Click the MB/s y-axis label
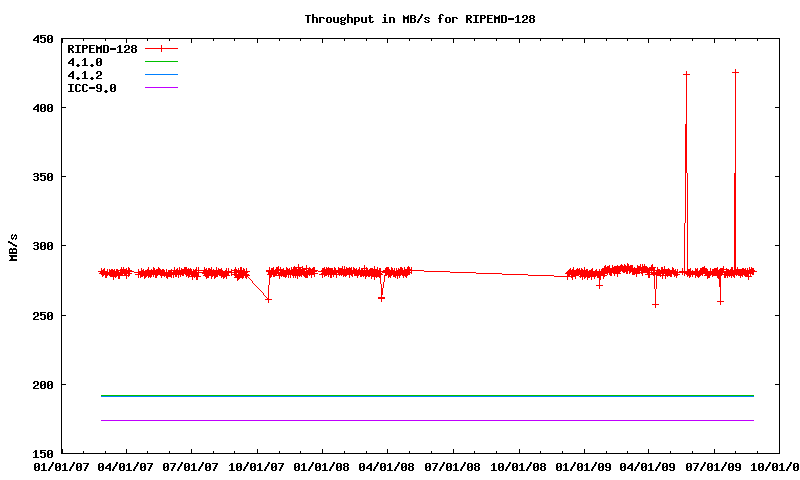 click(13, 246)
